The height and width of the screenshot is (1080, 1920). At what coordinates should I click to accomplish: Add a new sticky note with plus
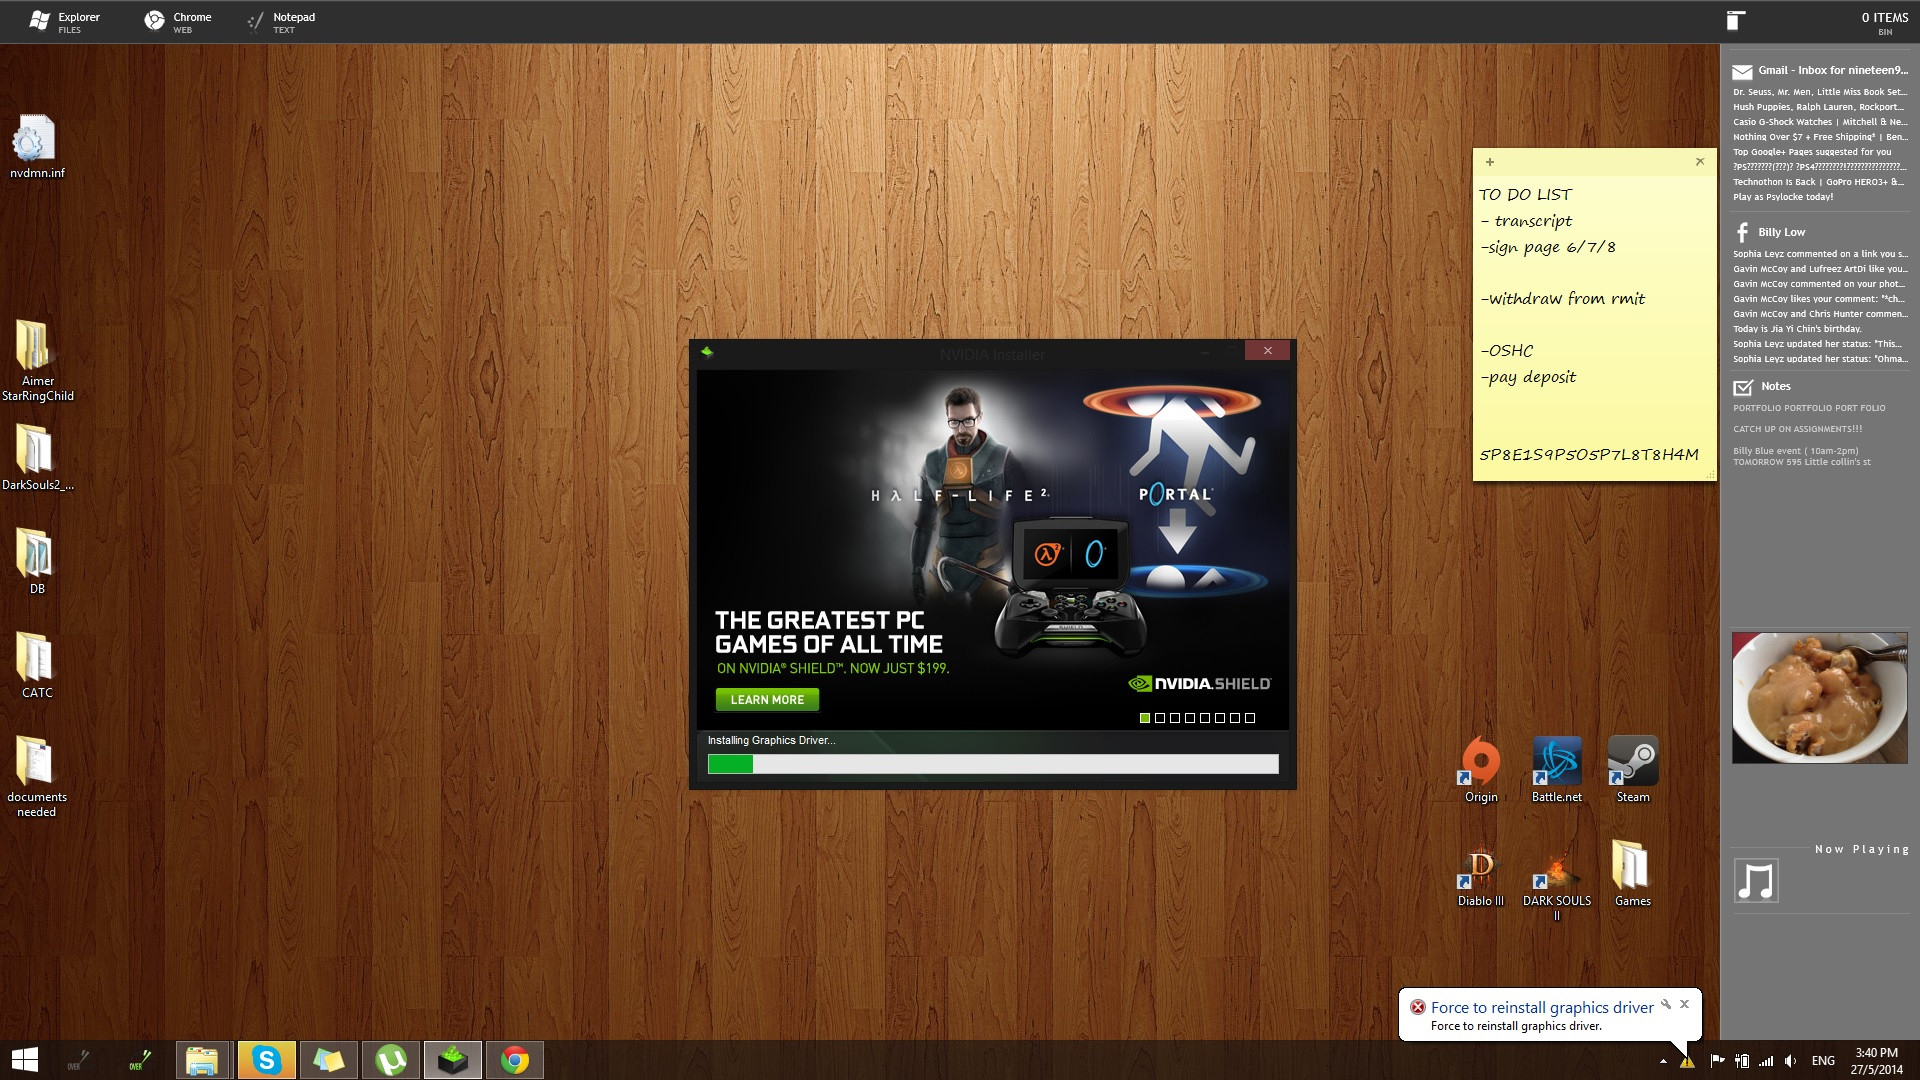[x=1489, y=162]
